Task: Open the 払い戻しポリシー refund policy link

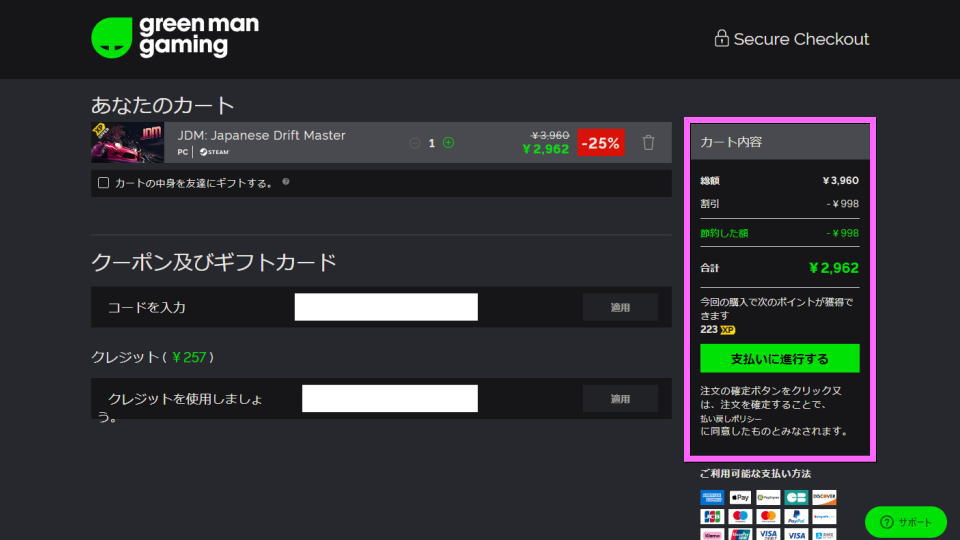Action: point(731,419)
